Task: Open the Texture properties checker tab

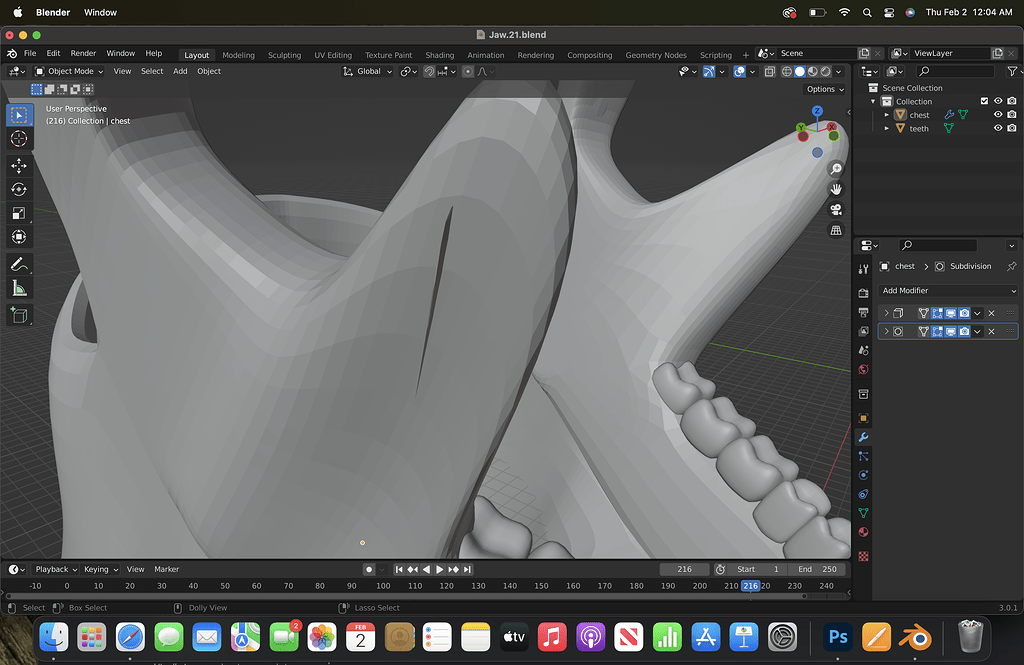Action: pos(863,556)
